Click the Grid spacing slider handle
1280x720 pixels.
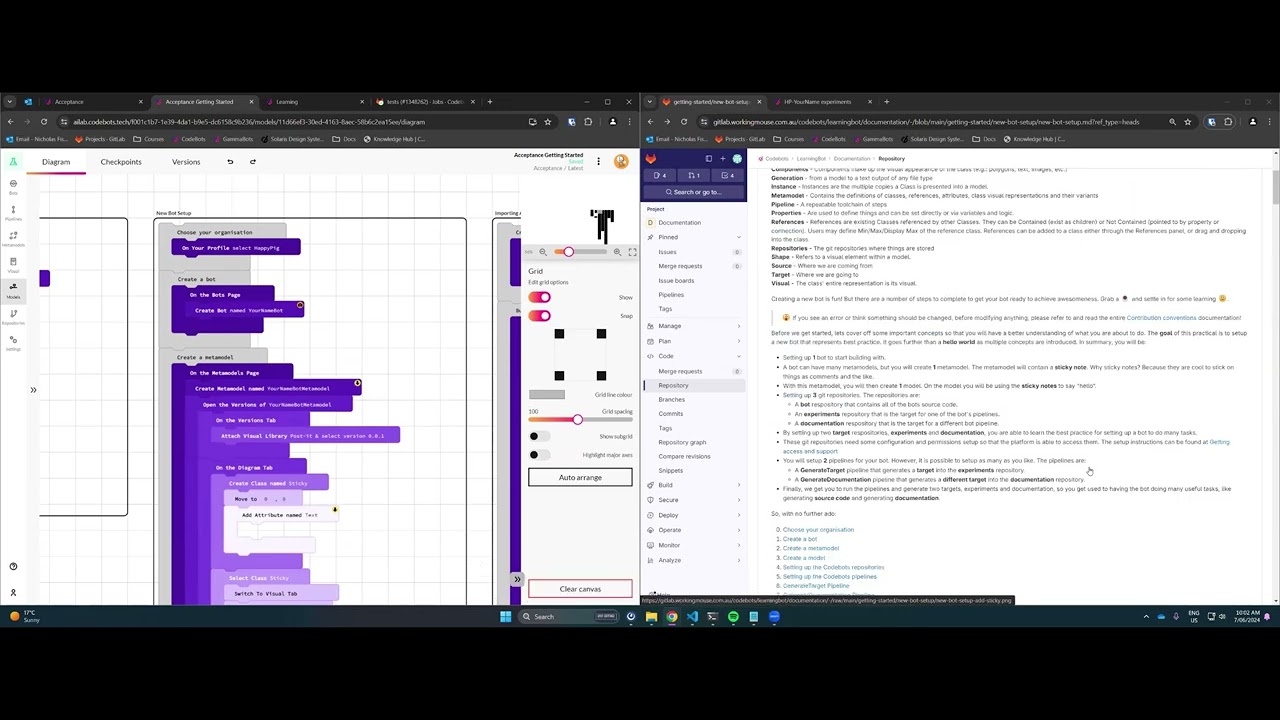[x=577, y=420]
